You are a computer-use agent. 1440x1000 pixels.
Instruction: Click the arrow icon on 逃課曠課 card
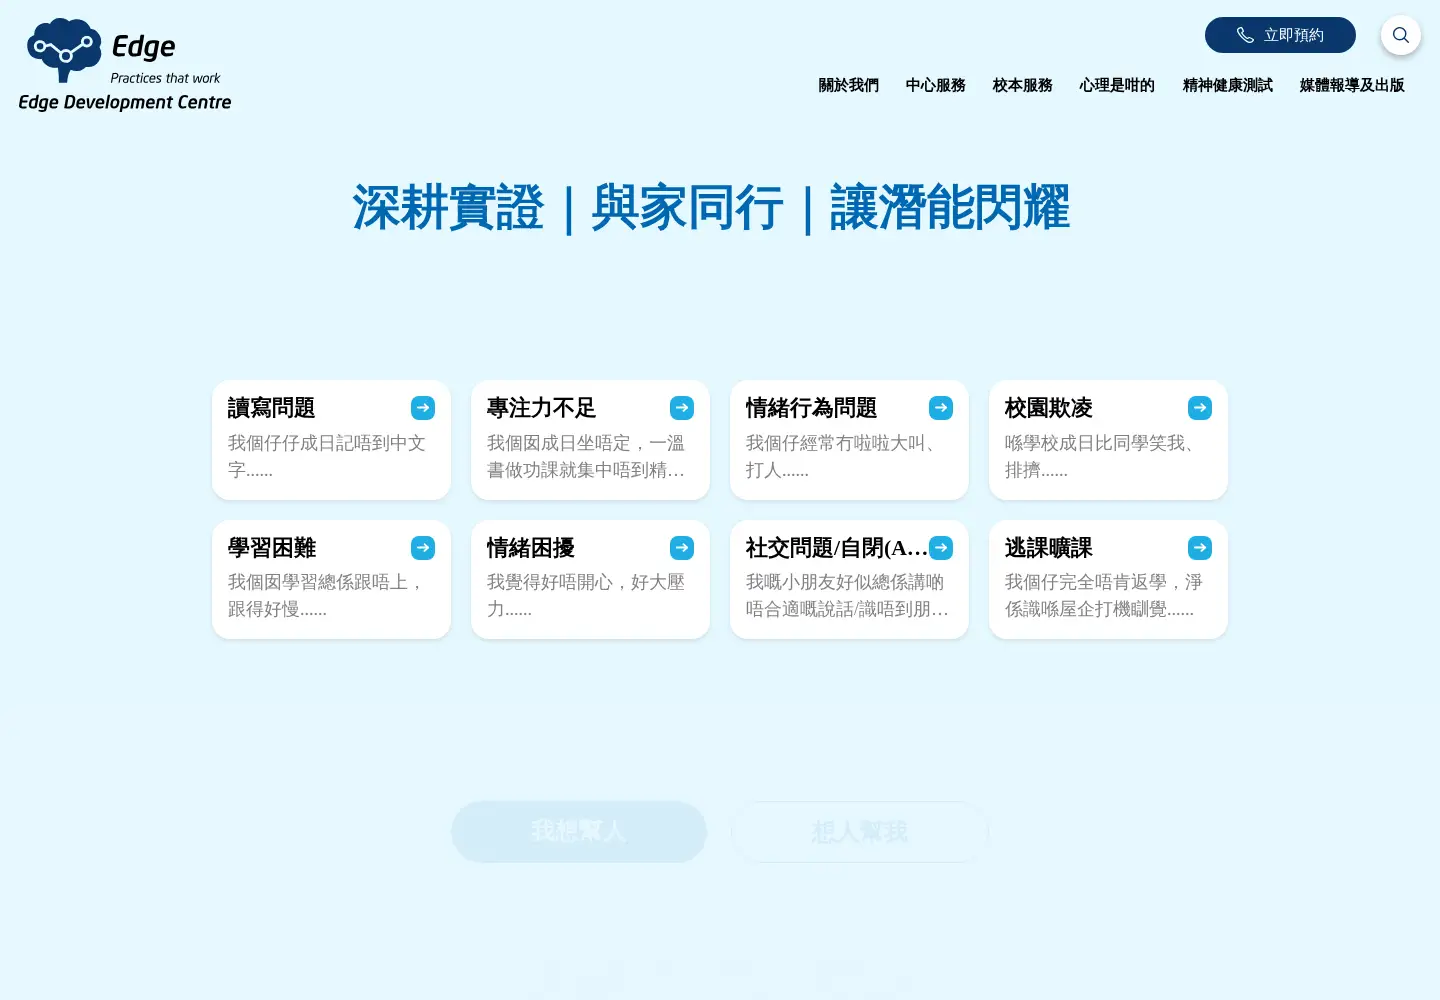[1200, 548]
